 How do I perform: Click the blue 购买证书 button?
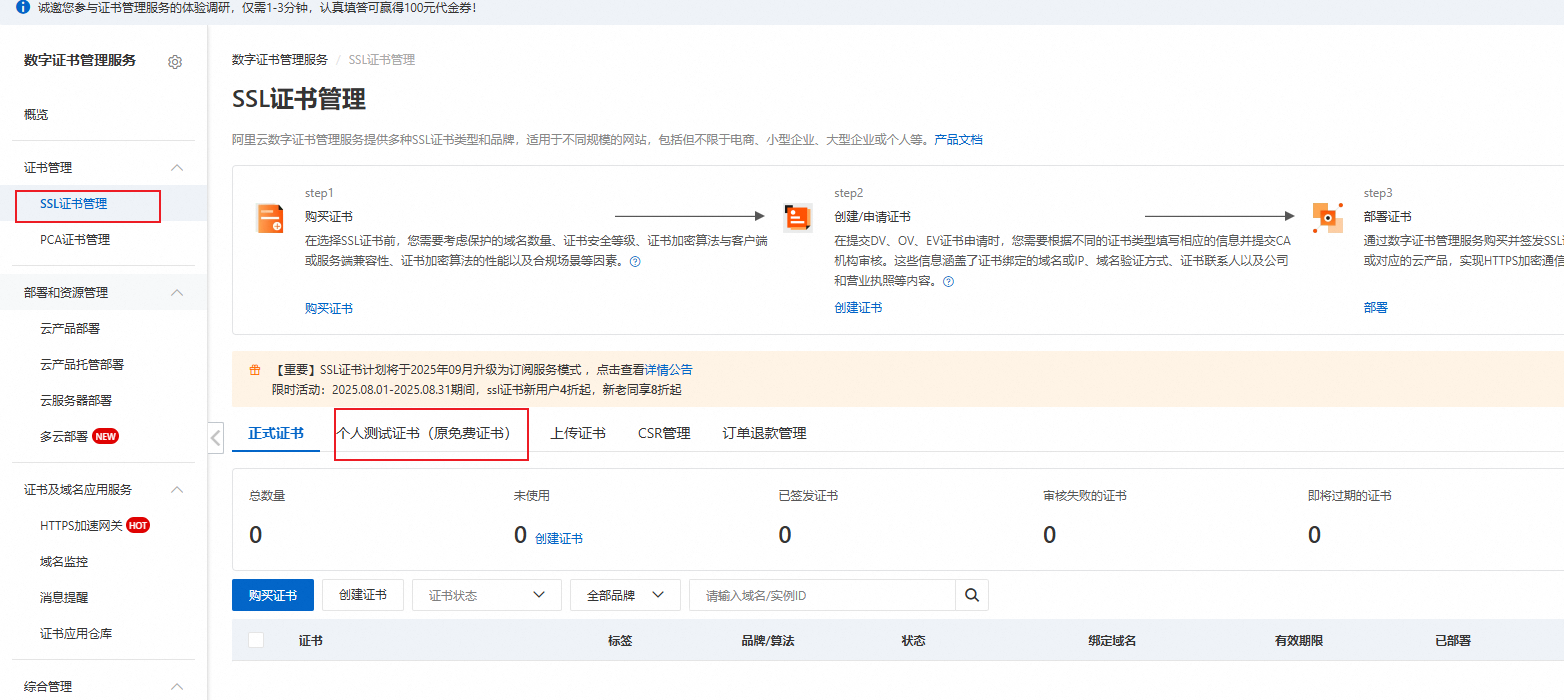[272, 595]
